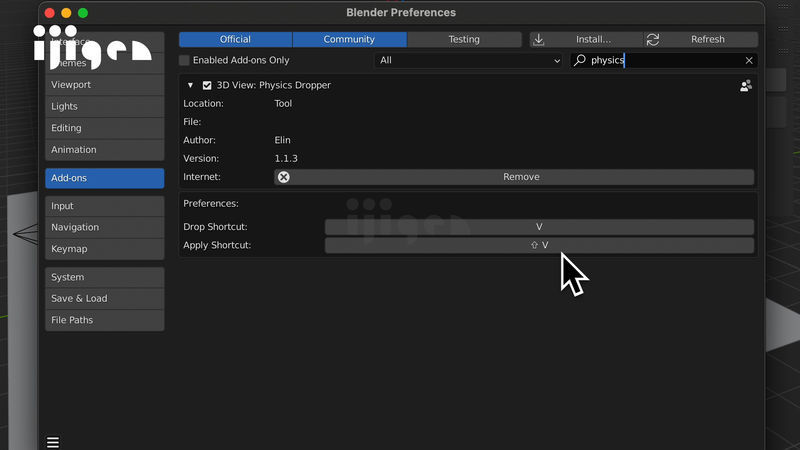The height and width of the screenshot is (450, 800).
Task: Open the Keymap preferences section
Action: [105, 249]
